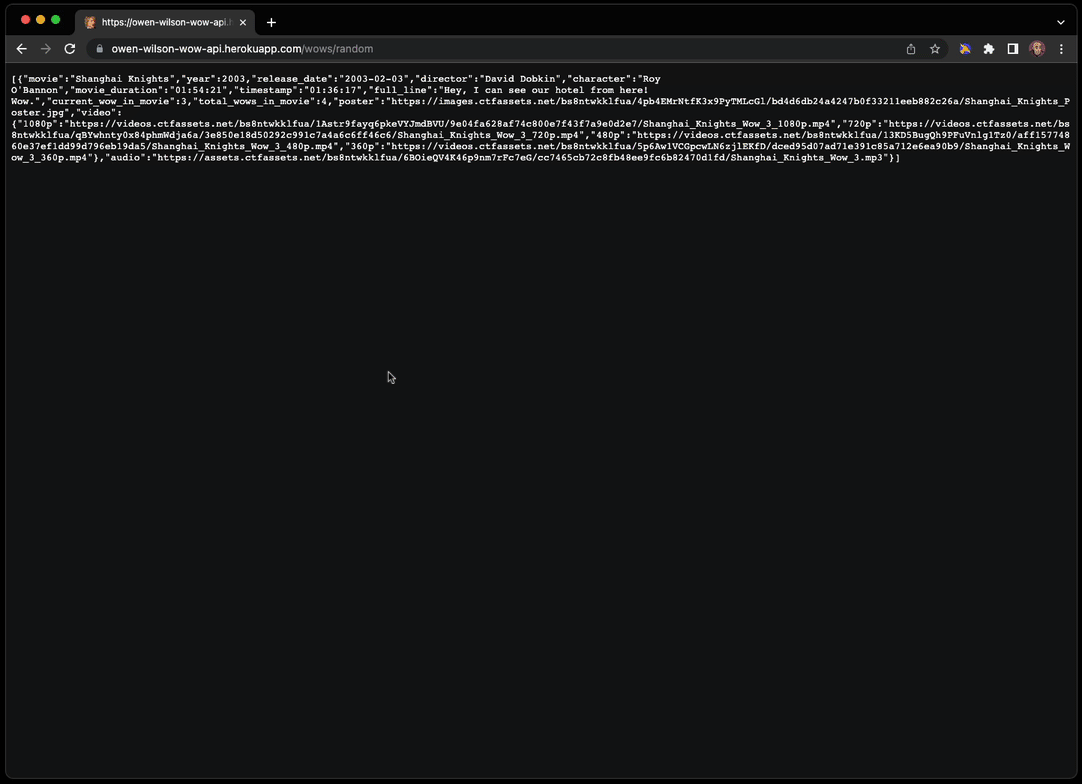
Task: Select the owen-wilson-wow-api tab
Action: click(160, 21)
